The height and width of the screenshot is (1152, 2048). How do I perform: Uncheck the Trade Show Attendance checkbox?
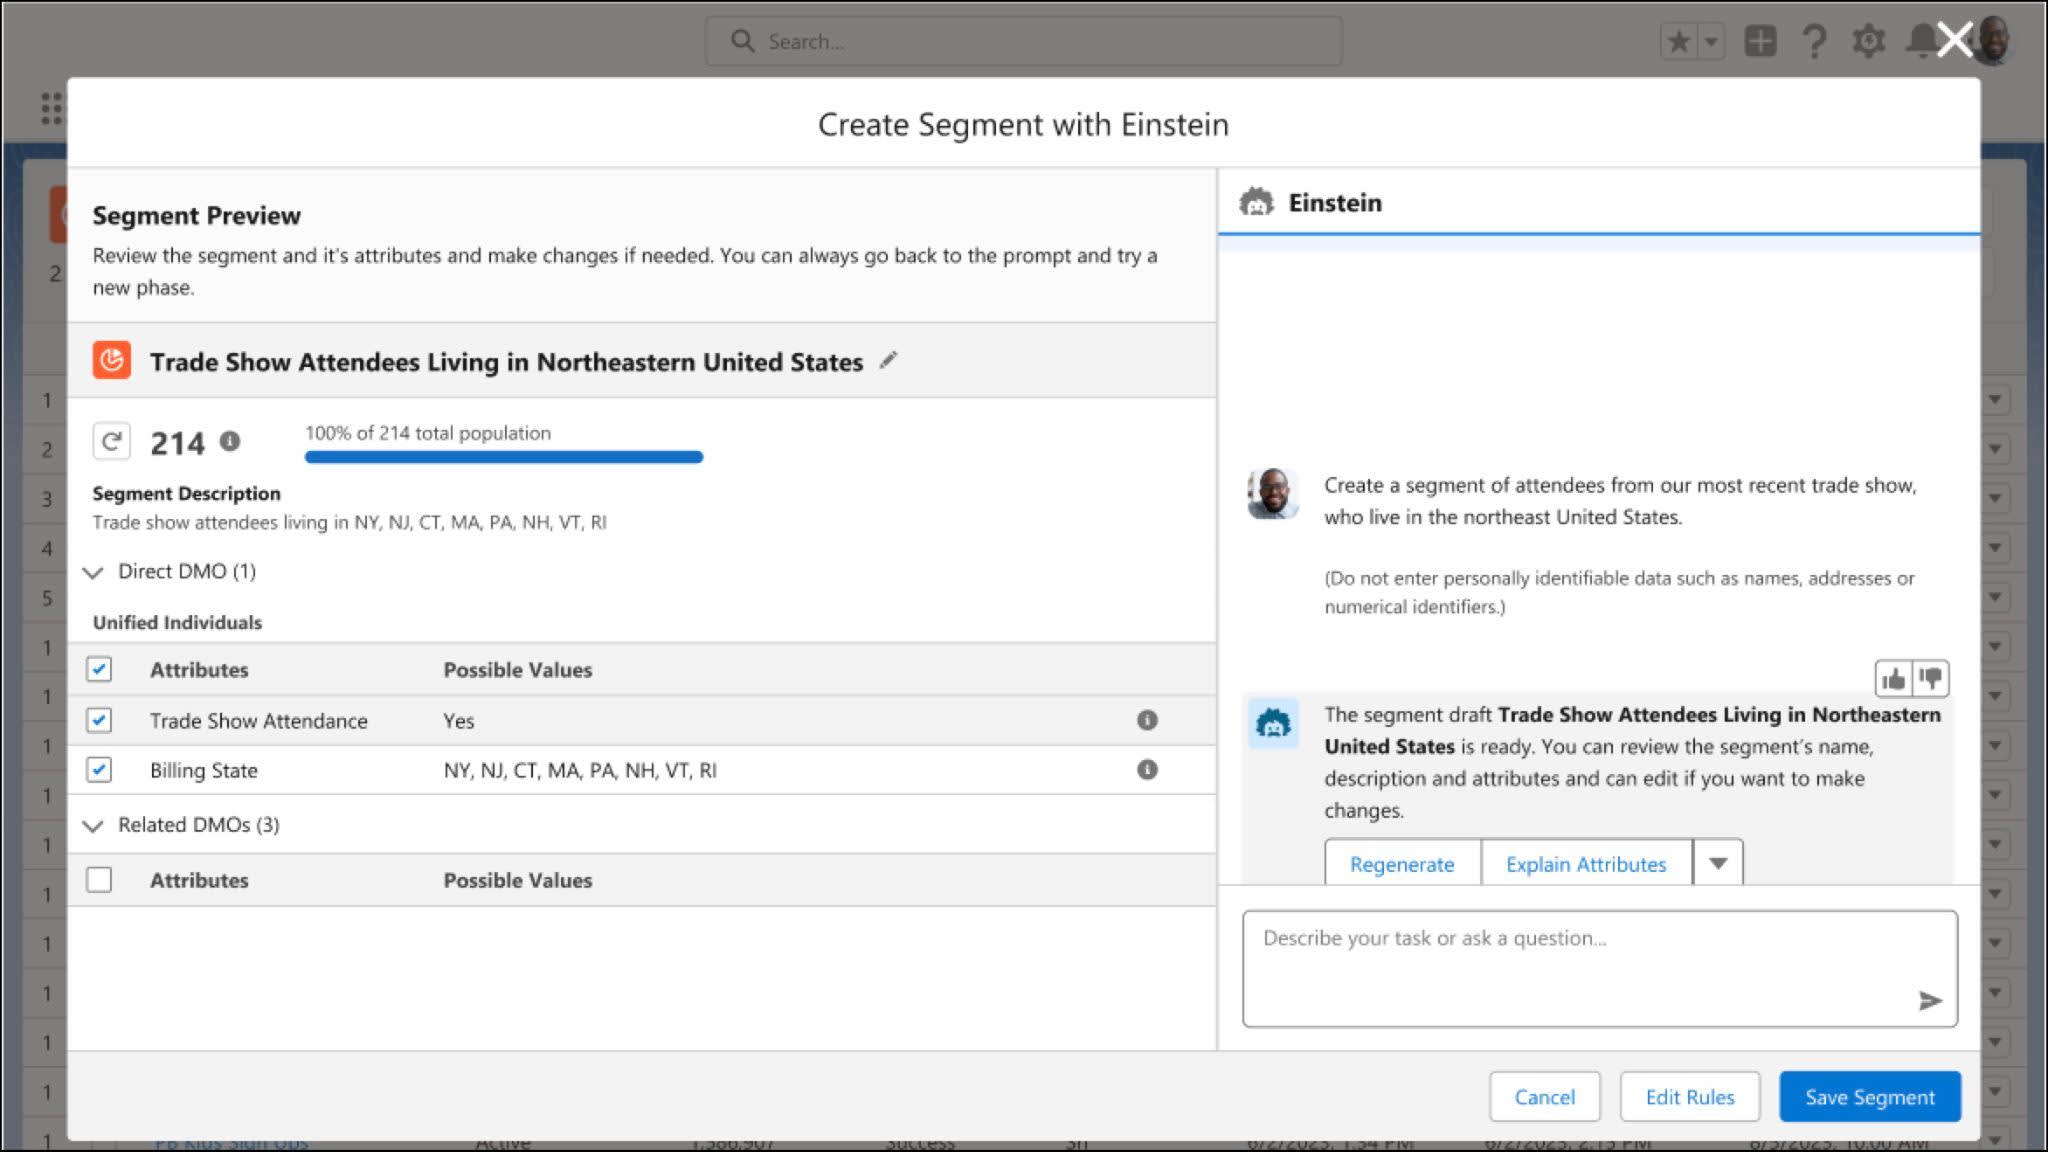99,720
